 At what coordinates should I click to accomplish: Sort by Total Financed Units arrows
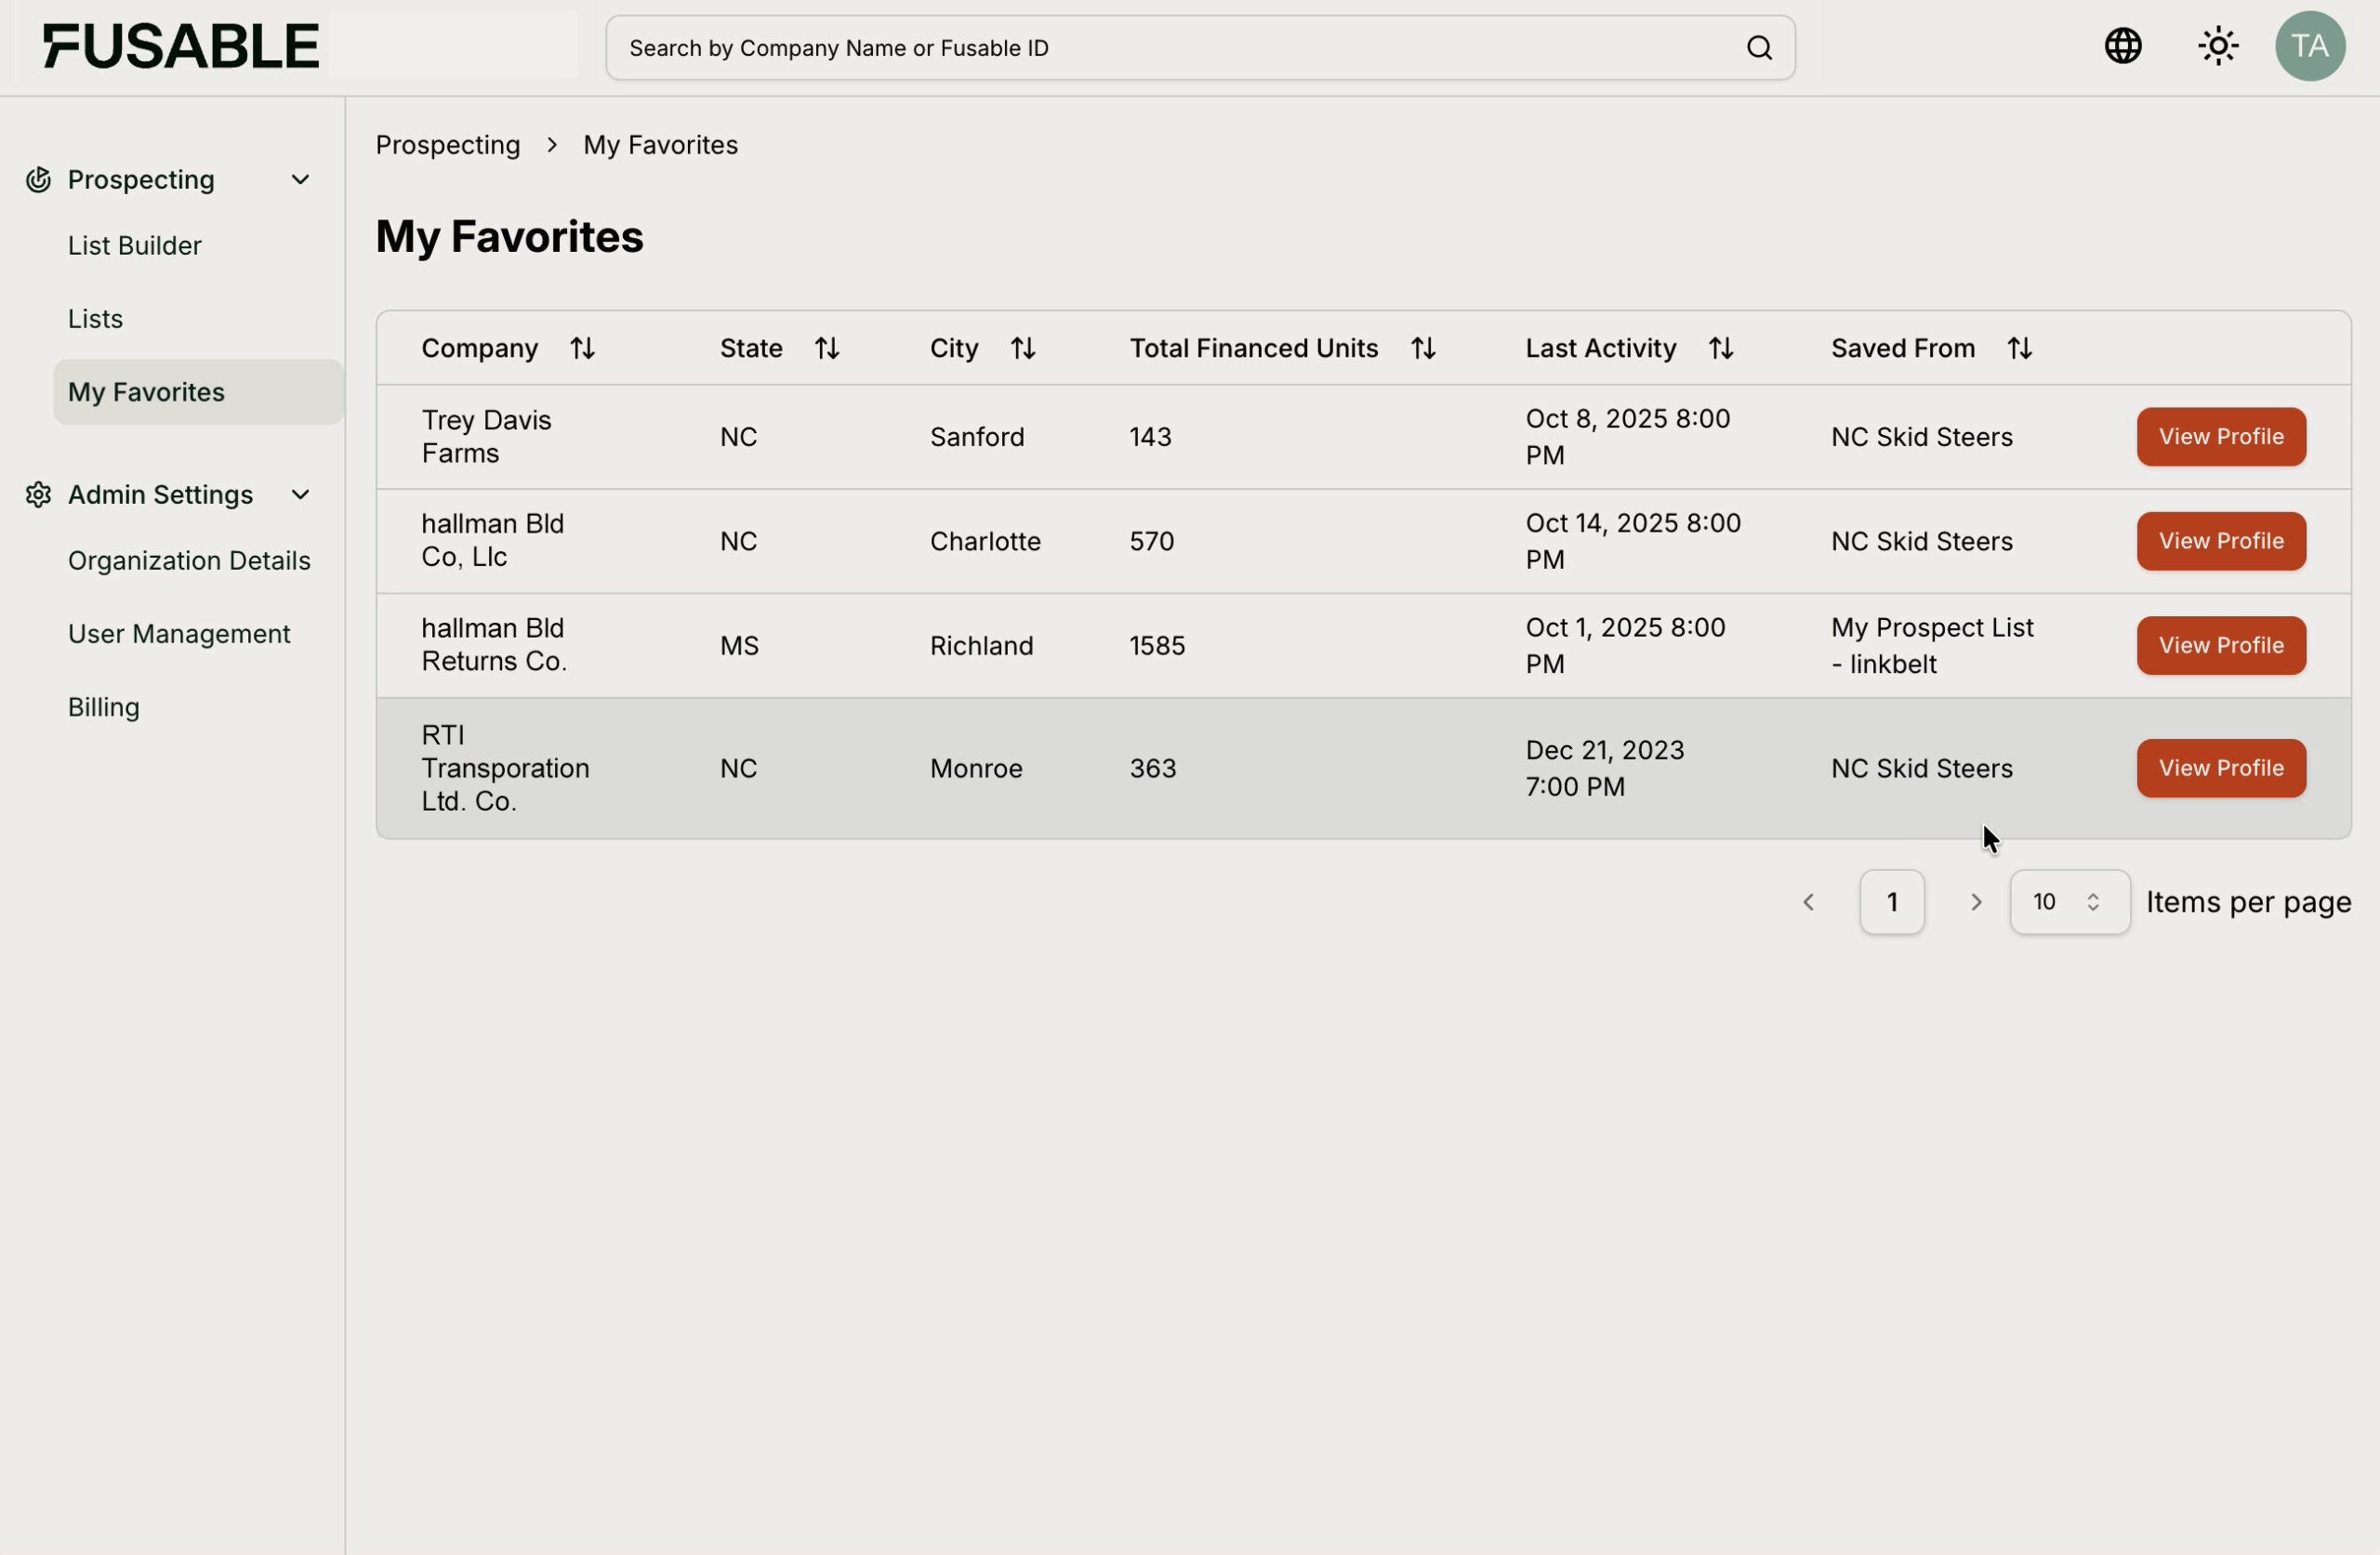(x=1422, y=348)
